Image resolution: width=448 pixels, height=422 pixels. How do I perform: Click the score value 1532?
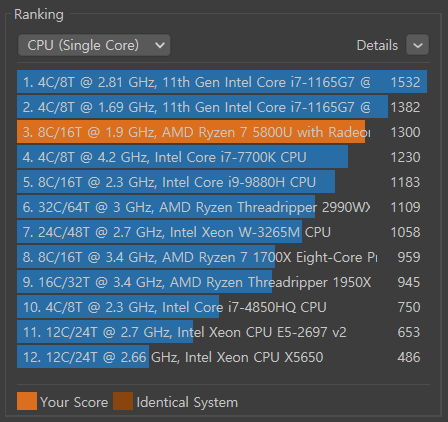point(405,82)
